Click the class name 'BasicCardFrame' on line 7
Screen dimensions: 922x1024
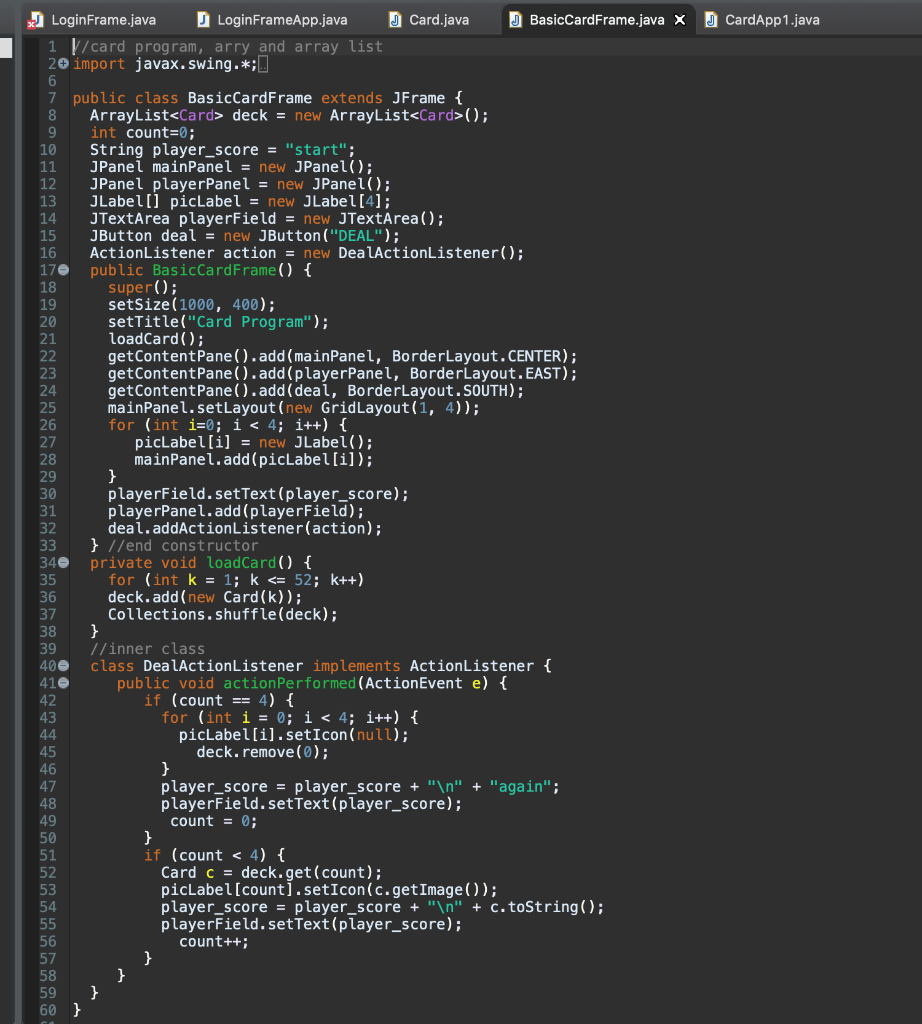click(249, 98)
